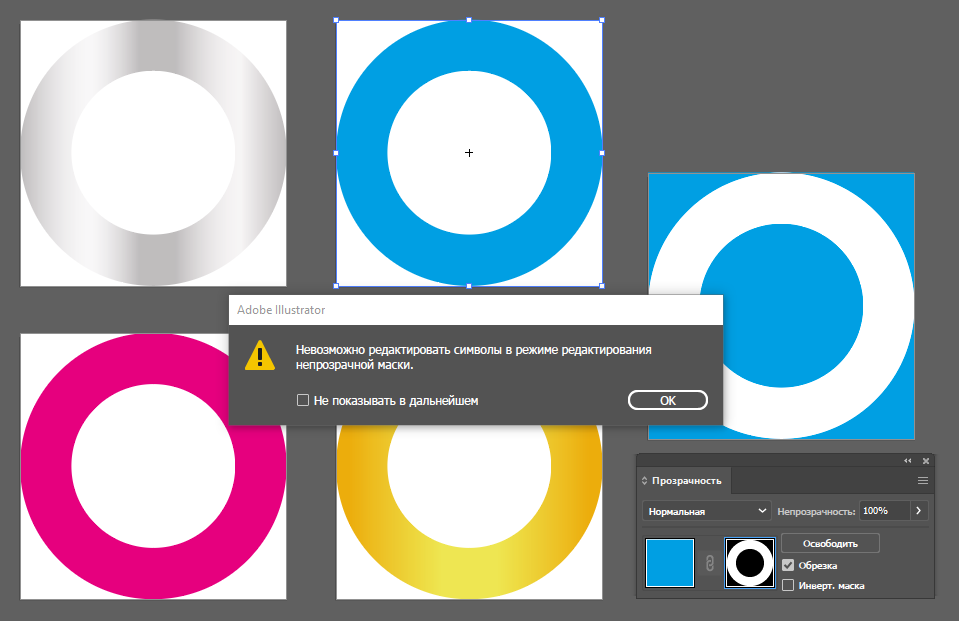Click the 'Adobe Illustrator' dialog title bar
The image size is (959, 621).
(475, 310)
